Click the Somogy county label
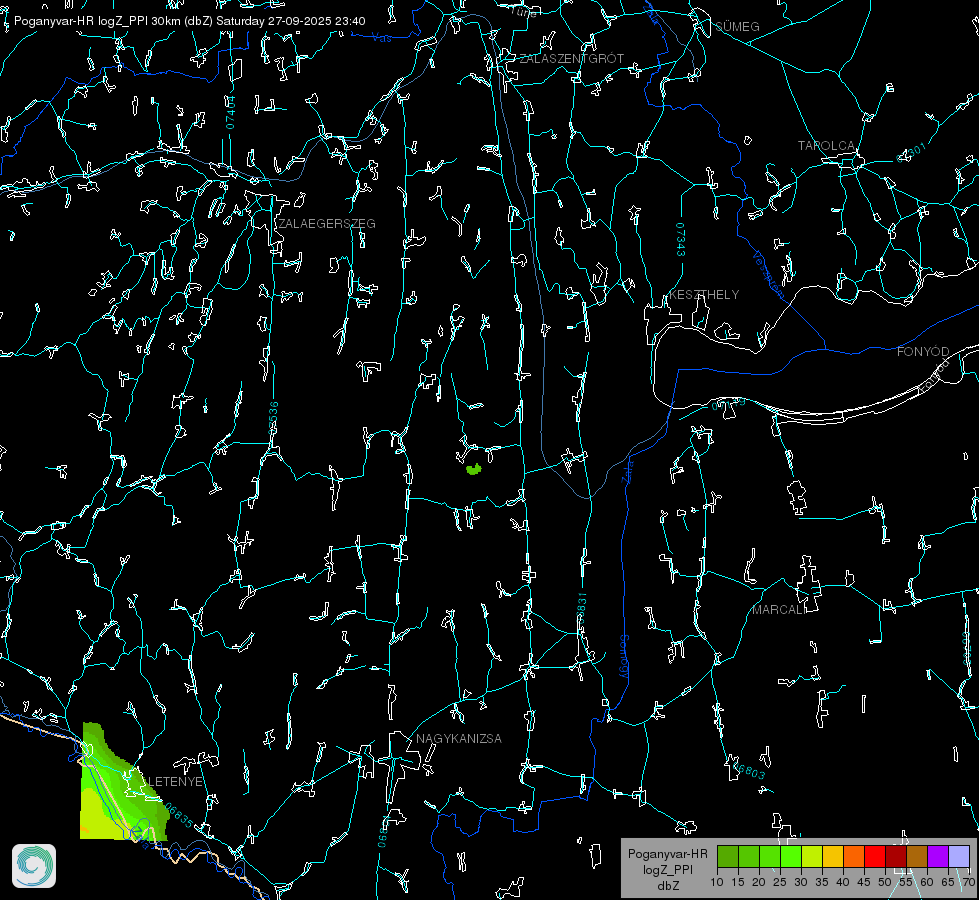Image resolution: width=979 pixels, height=900 pixels. click(624, 656)
